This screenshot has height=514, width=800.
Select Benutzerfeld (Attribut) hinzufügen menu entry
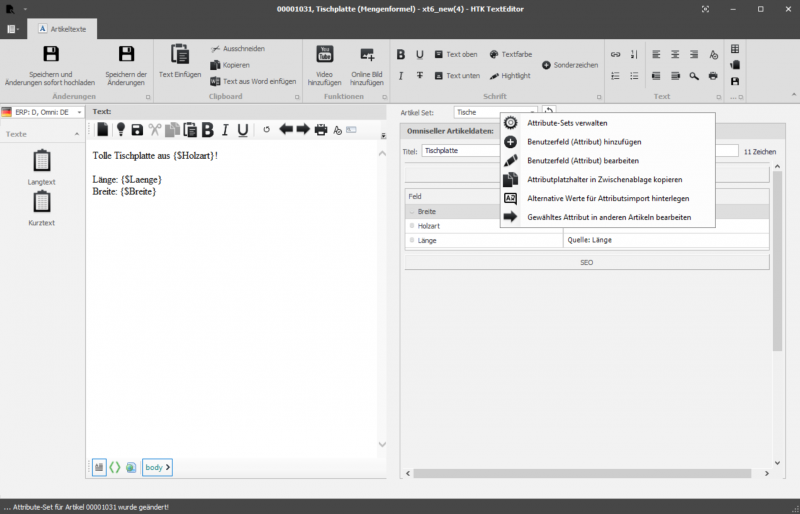(x=584, y=141)
